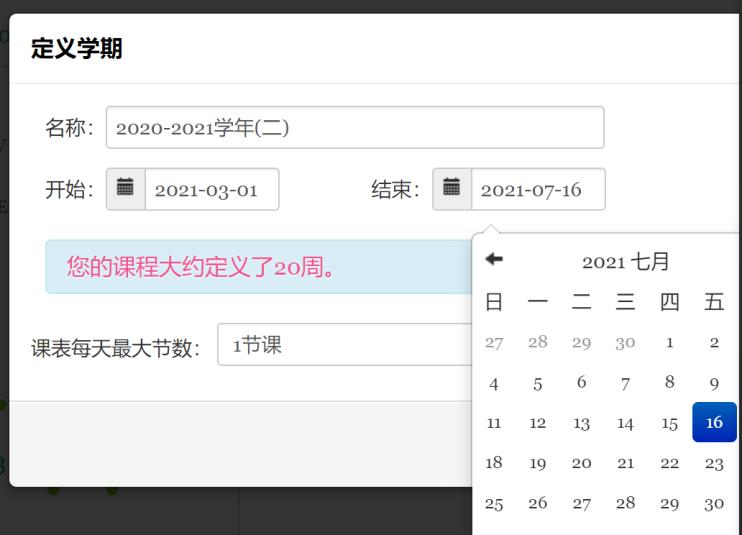Go to previous month with left arrow
The width and height of the screenshot is (742, 535).
(x=494, y=260)
